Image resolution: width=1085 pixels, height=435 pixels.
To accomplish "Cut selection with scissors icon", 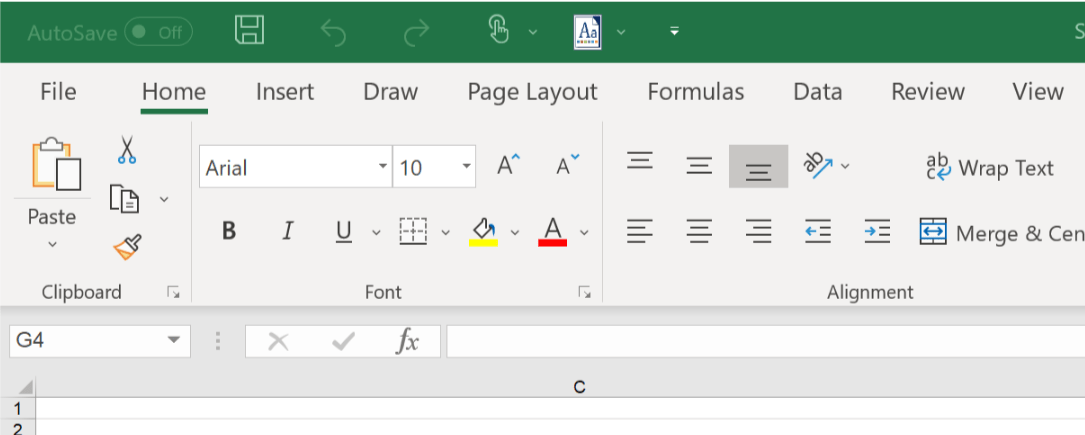I will (127, 149).
